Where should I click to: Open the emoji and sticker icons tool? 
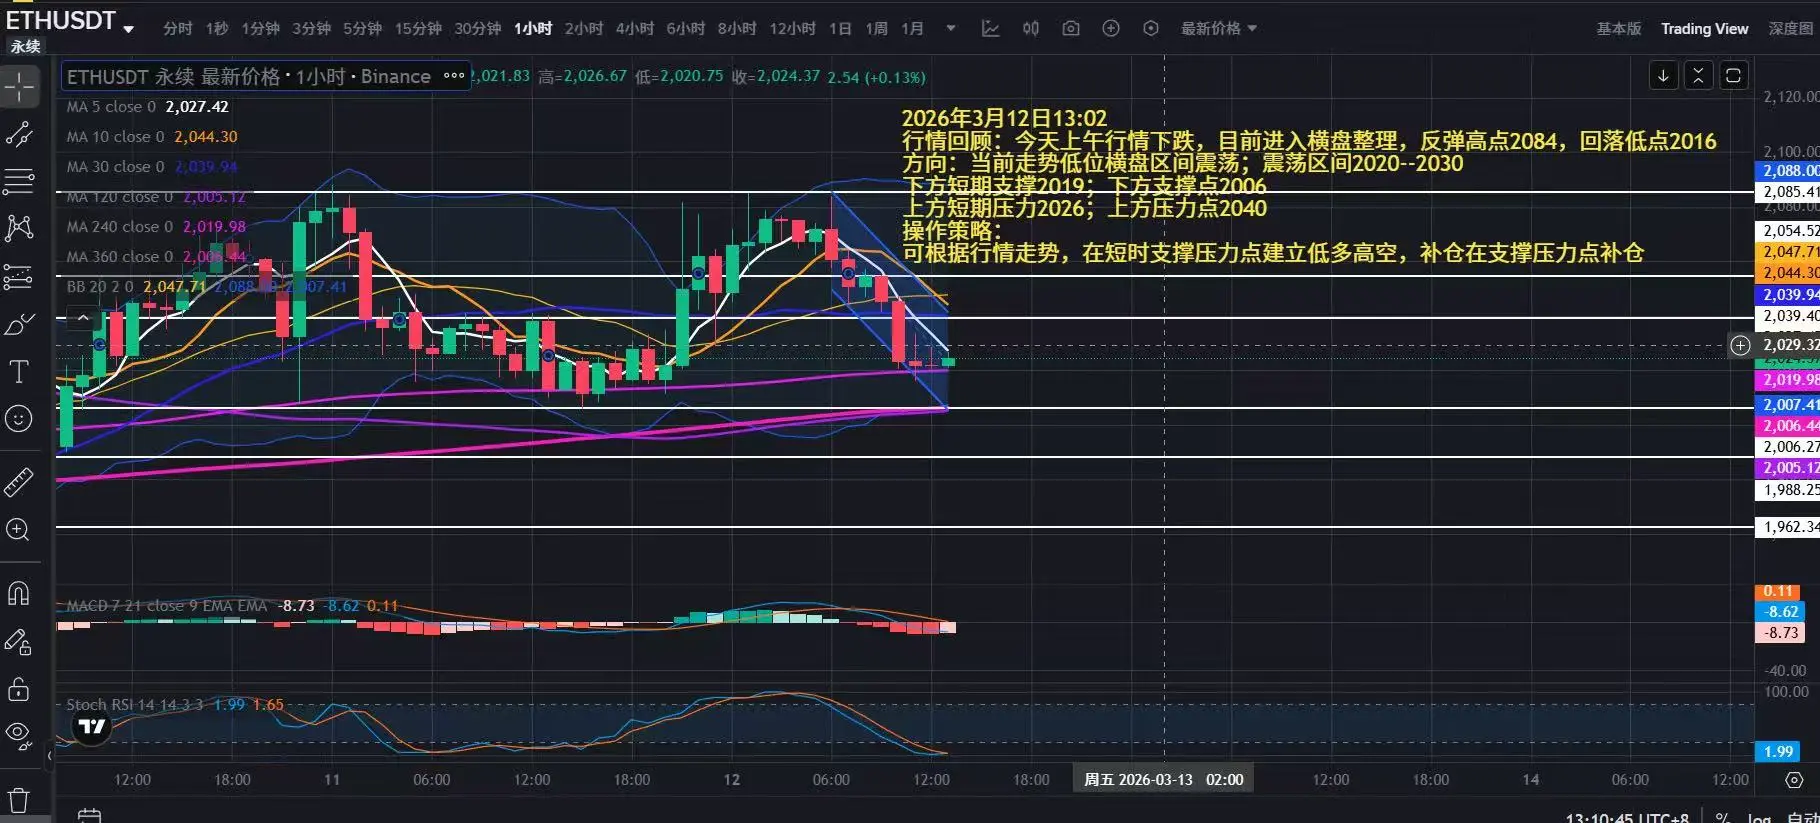[19, 419]
